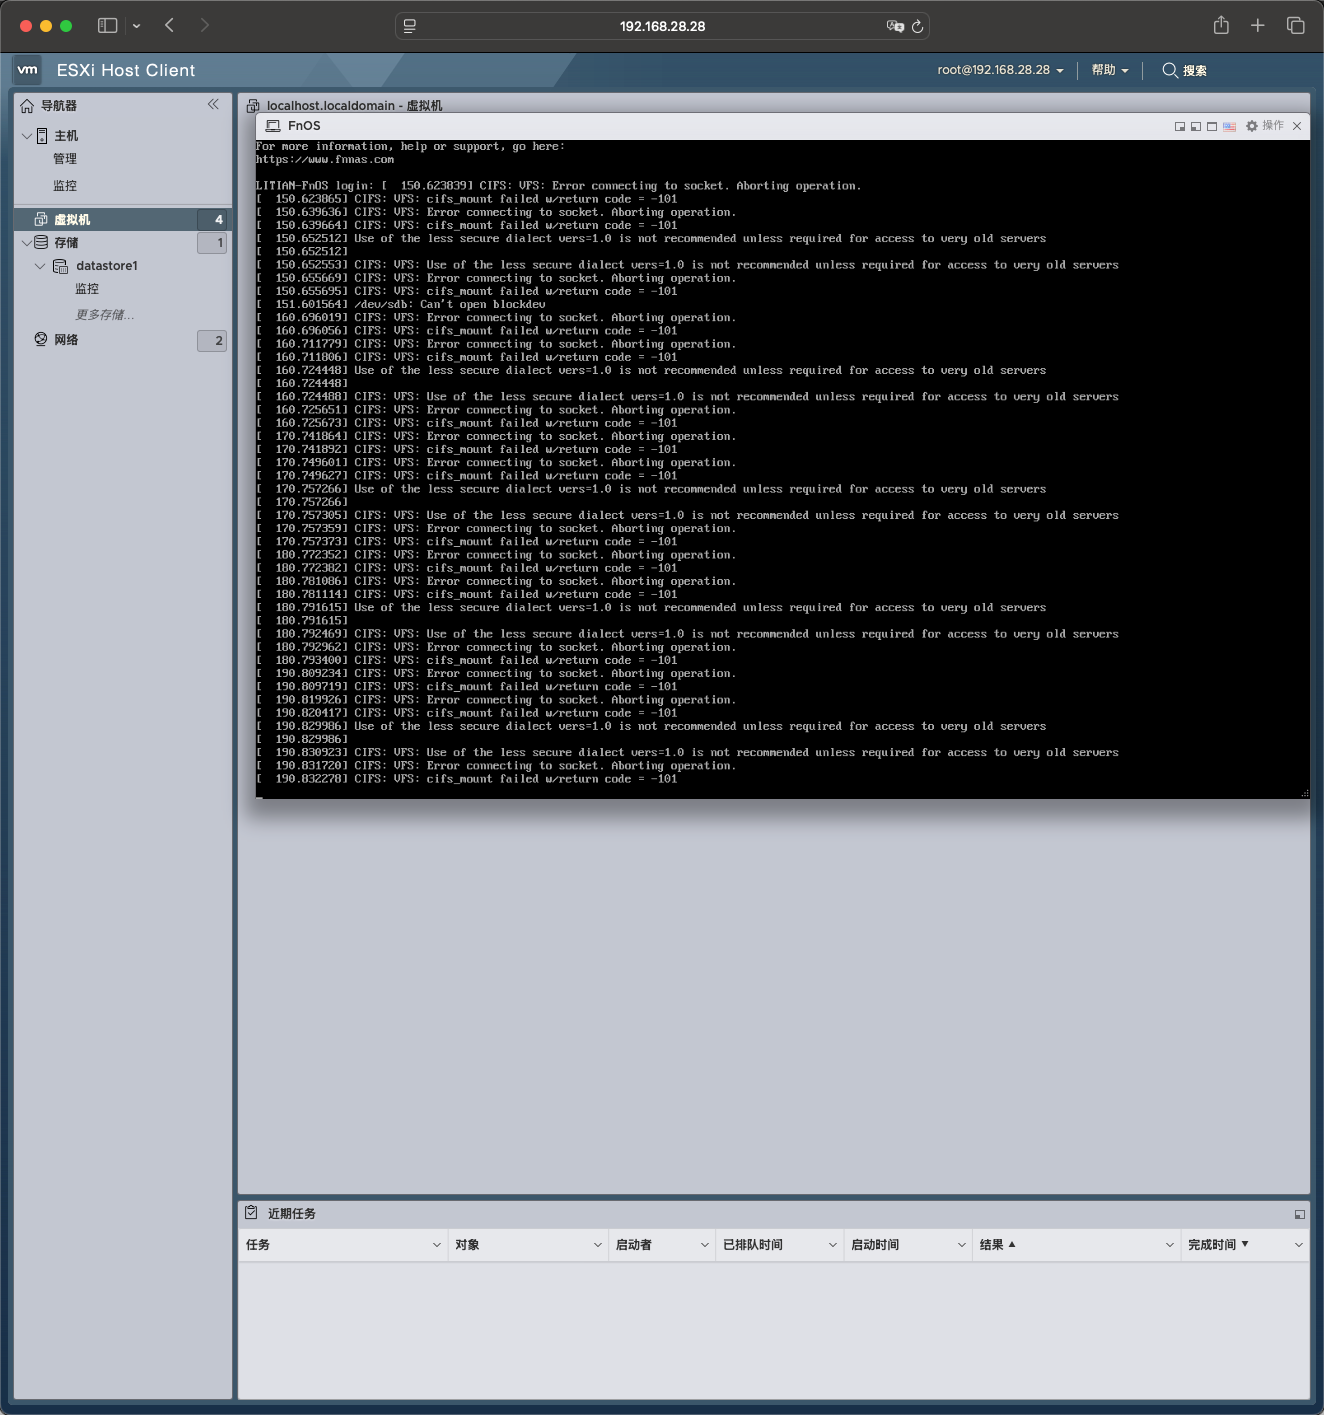Viewport: 1324px width, 1415px height.
Task: Click the 导航器 home icon
Action: [27, 106]
